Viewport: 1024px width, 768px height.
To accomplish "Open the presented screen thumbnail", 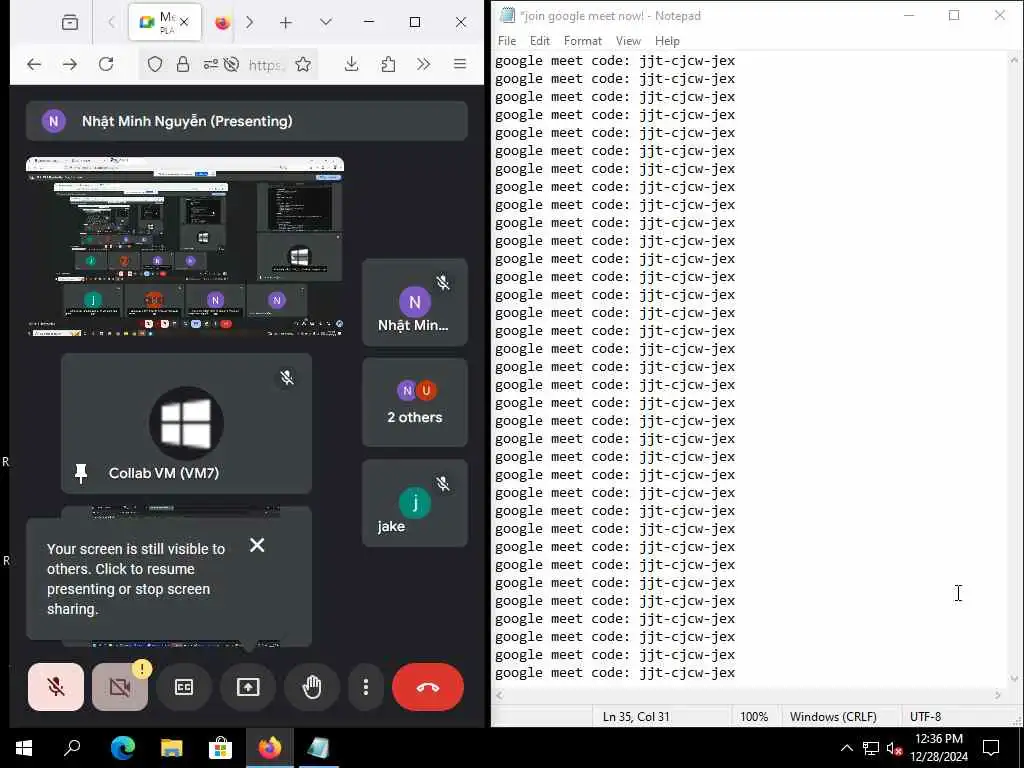I will pos(185,247).
